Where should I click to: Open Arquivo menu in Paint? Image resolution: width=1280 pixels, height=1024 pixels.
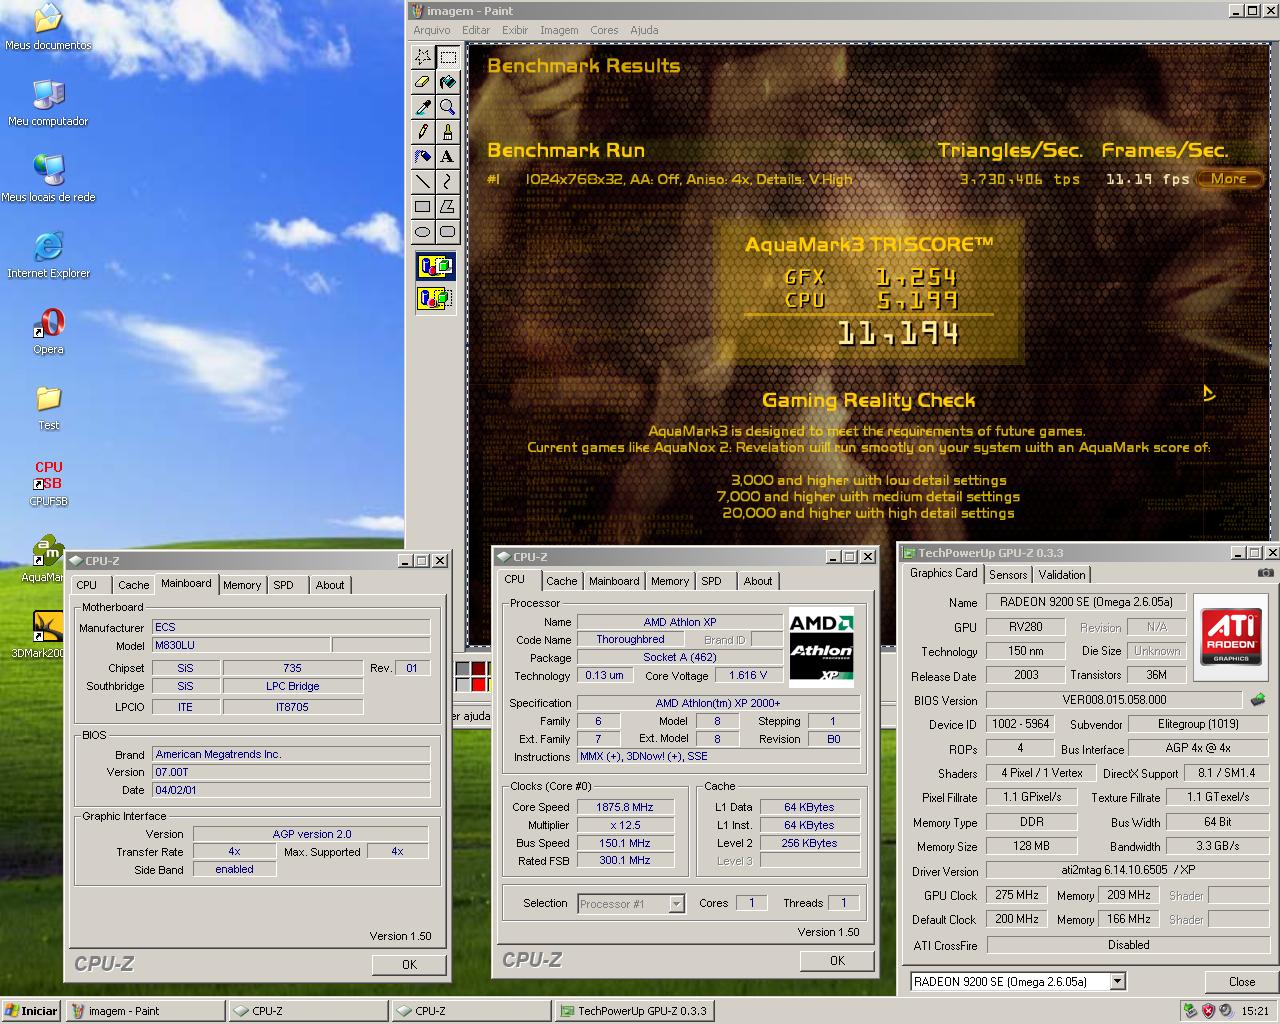pos(432,30)
